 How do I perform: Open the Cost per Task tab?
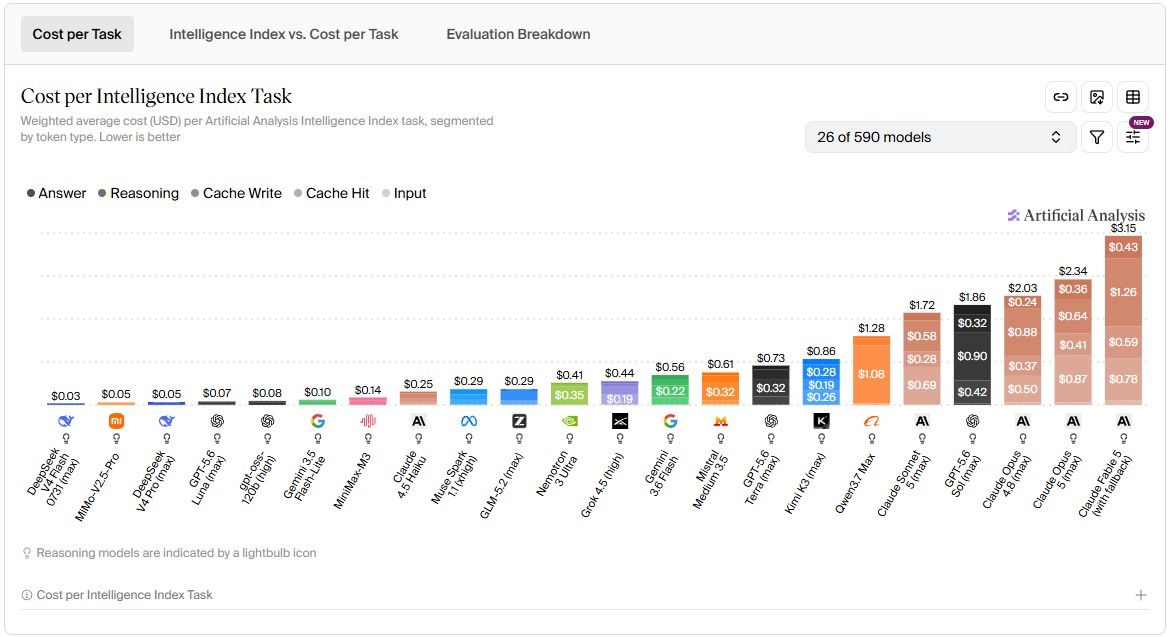[x=77, y=34]
